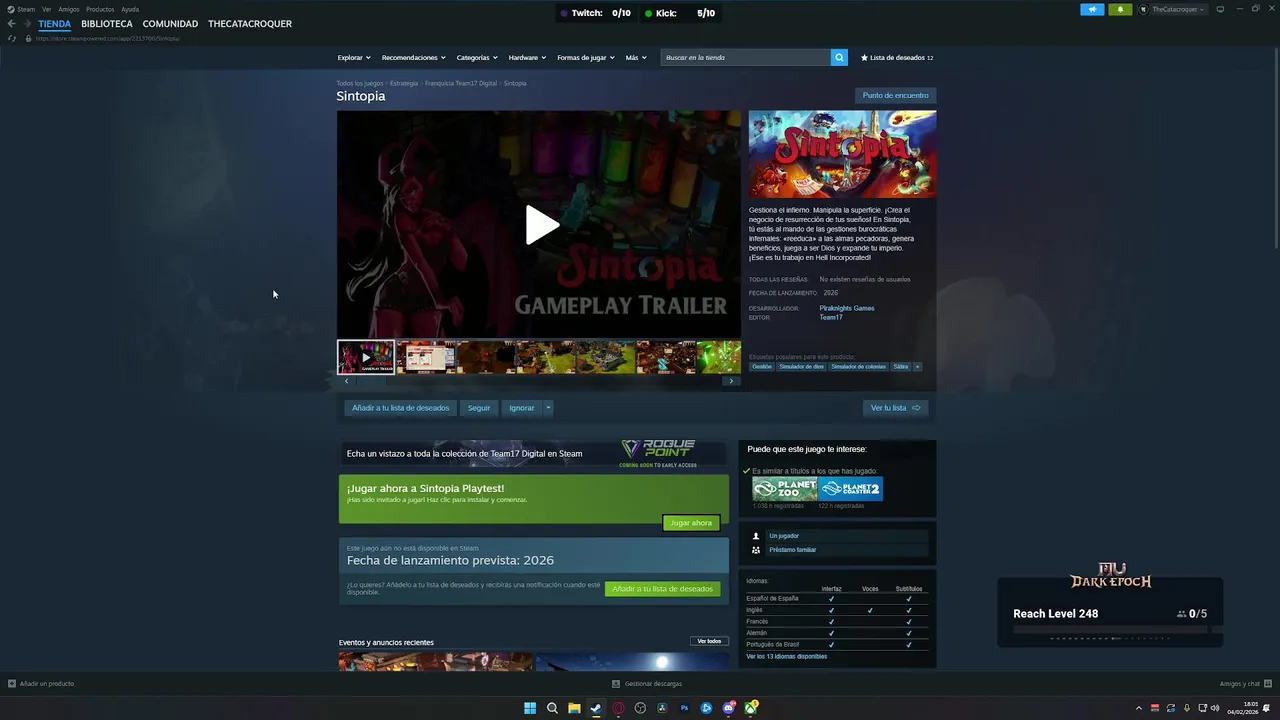This screenshot has width=1280, height=720.
Task: Click the page reload icon beside URL
Action: point(12,38)
